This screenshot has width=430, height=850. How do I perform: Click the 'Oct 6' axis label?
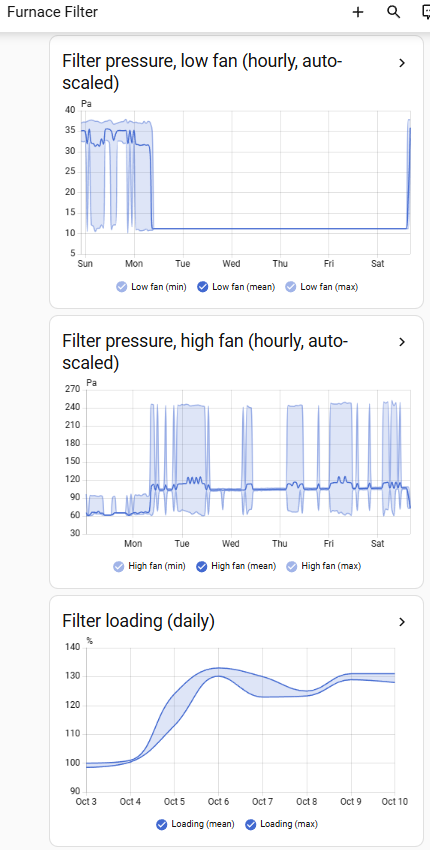pyautogui.click(x=218, y=802)
